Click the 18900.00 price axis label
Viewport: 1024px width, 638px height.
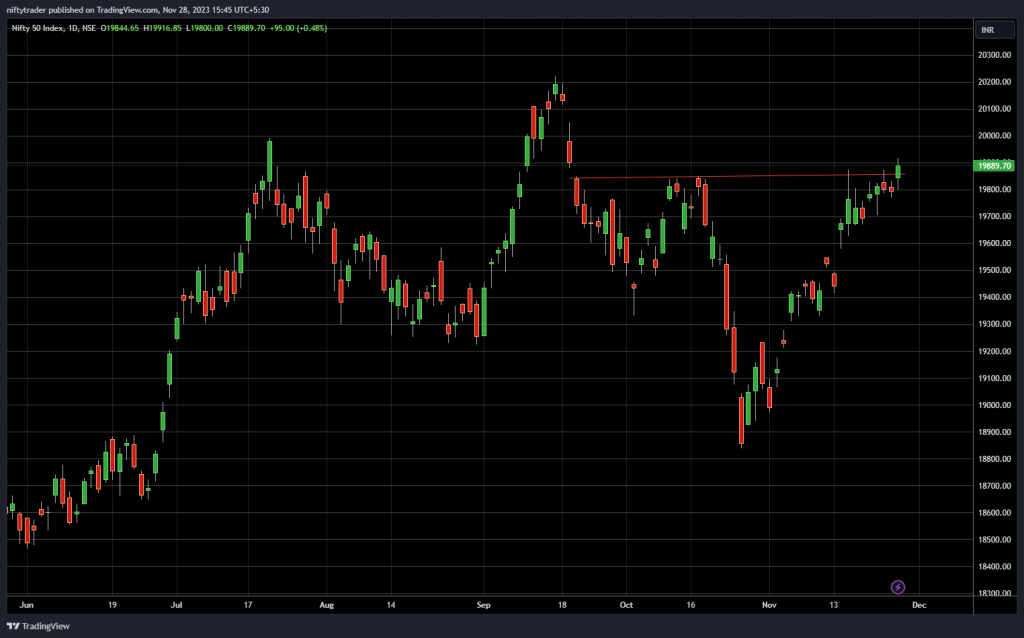pos(994,432)
